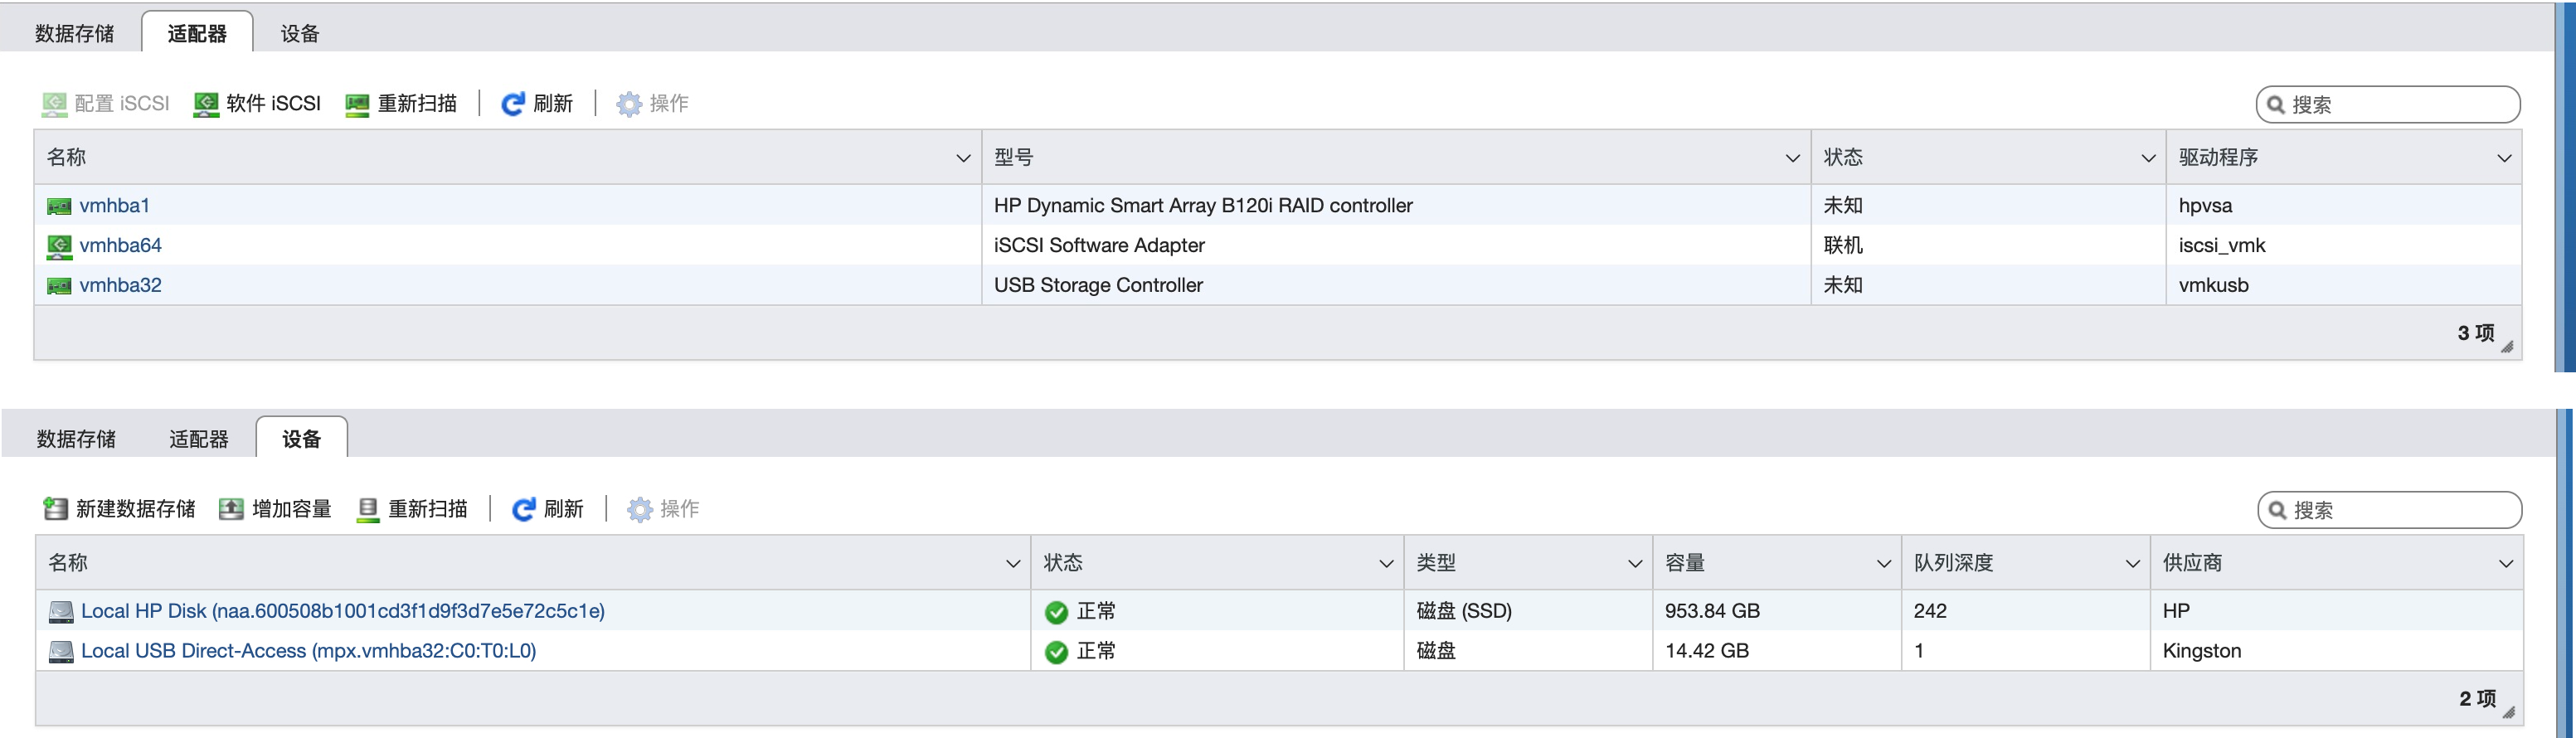
Task: Open the 容量 column dropdown arrow
Action: point(1883,564)
